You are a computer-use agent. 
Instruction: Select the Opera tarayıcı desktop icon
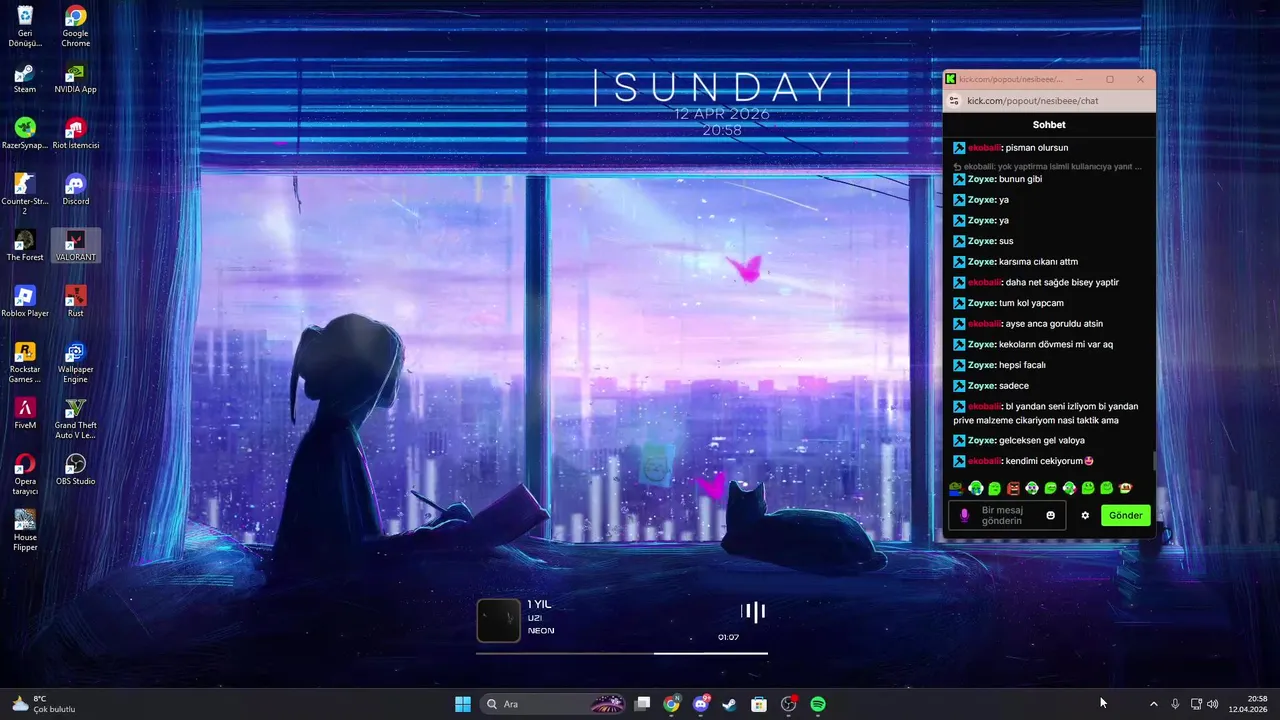pos(25,474)
